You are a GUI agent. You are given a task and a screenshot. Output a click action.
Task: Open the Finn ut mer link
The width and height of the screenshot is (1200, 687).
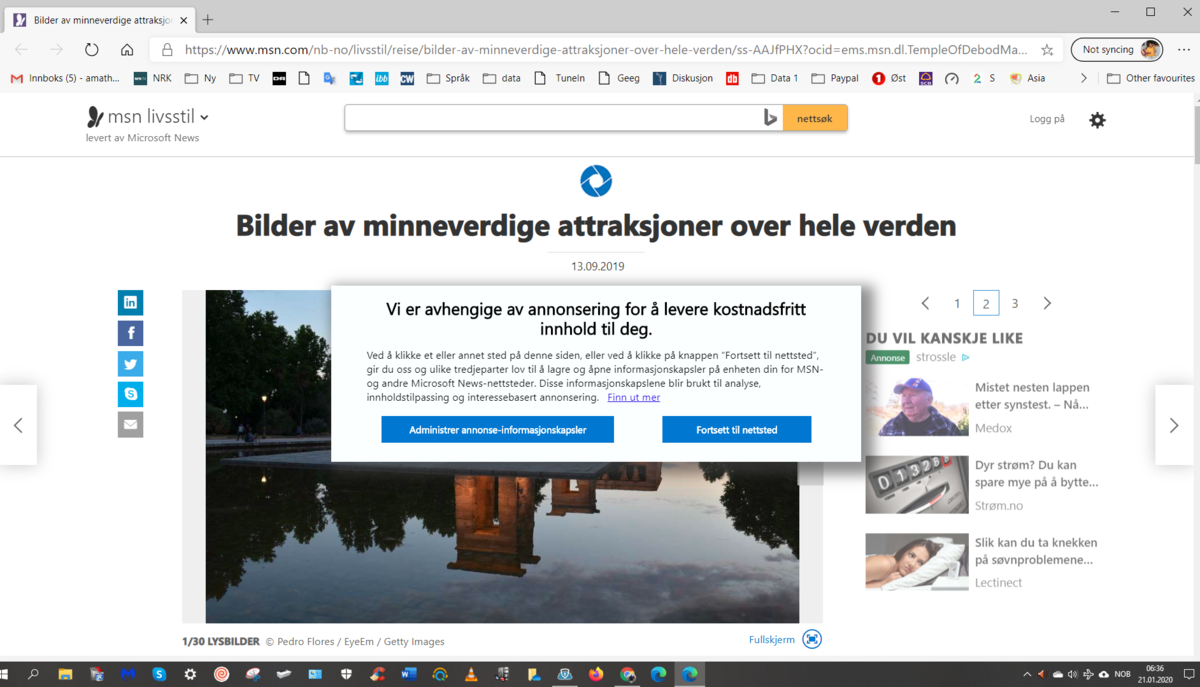point(634,397)
